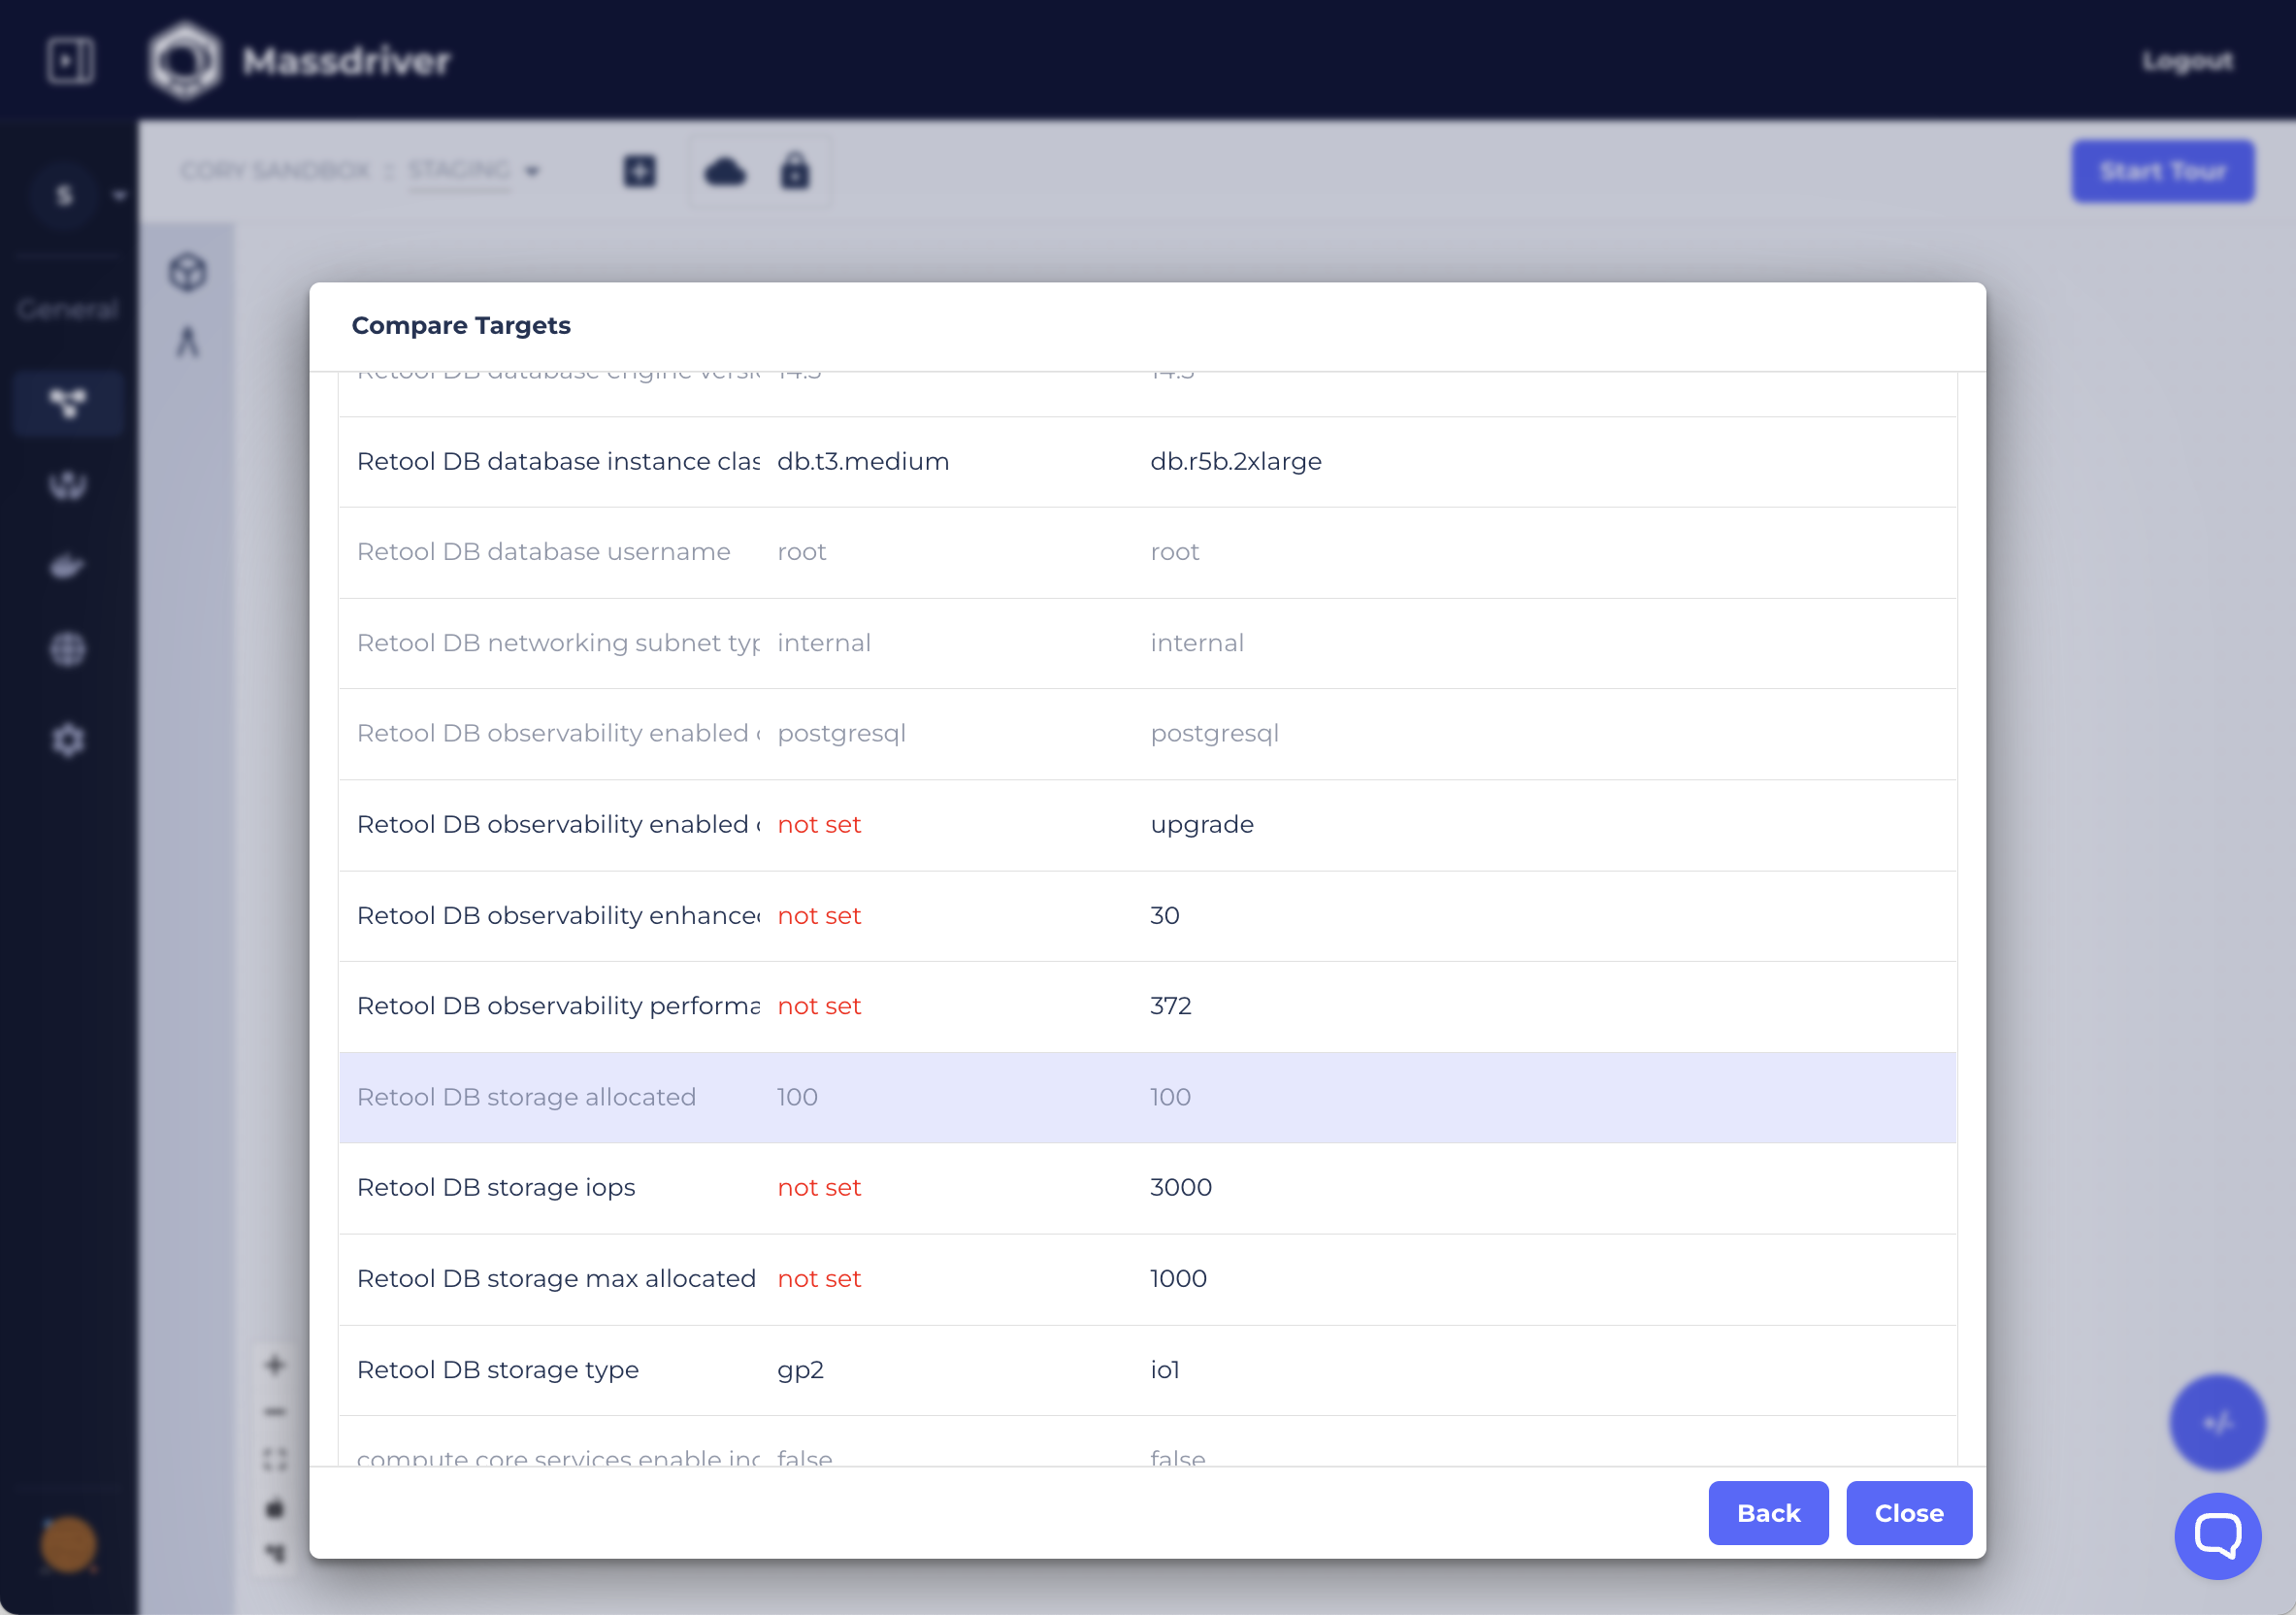Click the Massdriver logo

pyautogui.click(x=300, y=61)
